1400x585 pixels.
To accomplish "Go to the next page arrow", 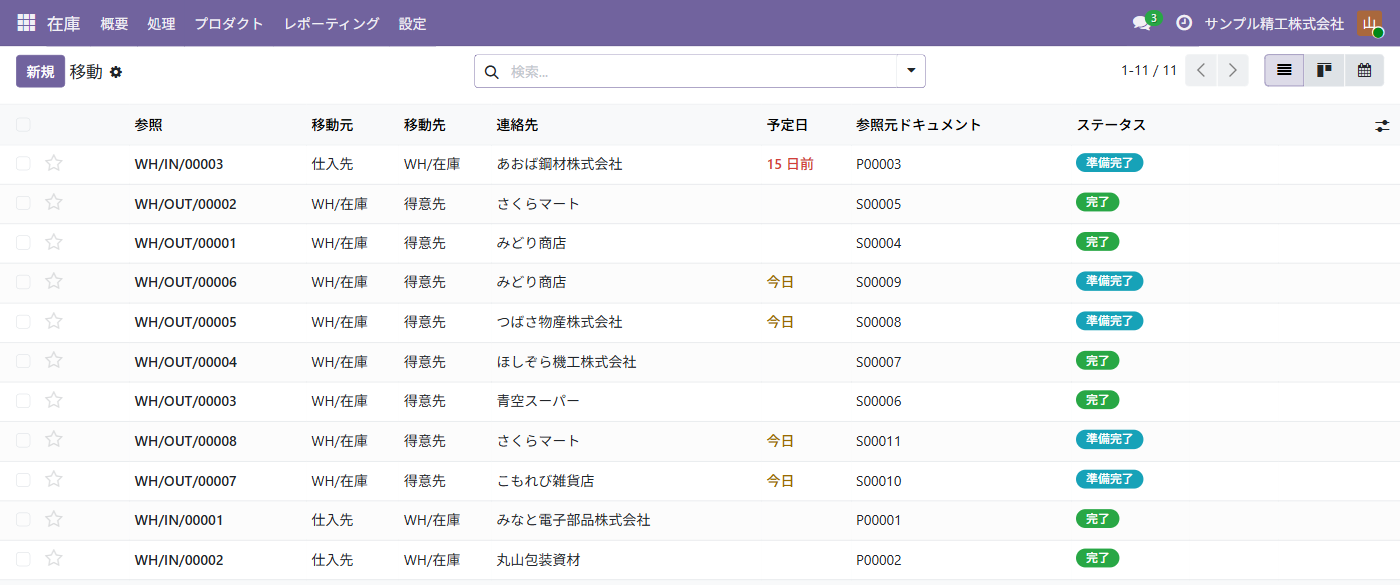I will (1233, 71).
